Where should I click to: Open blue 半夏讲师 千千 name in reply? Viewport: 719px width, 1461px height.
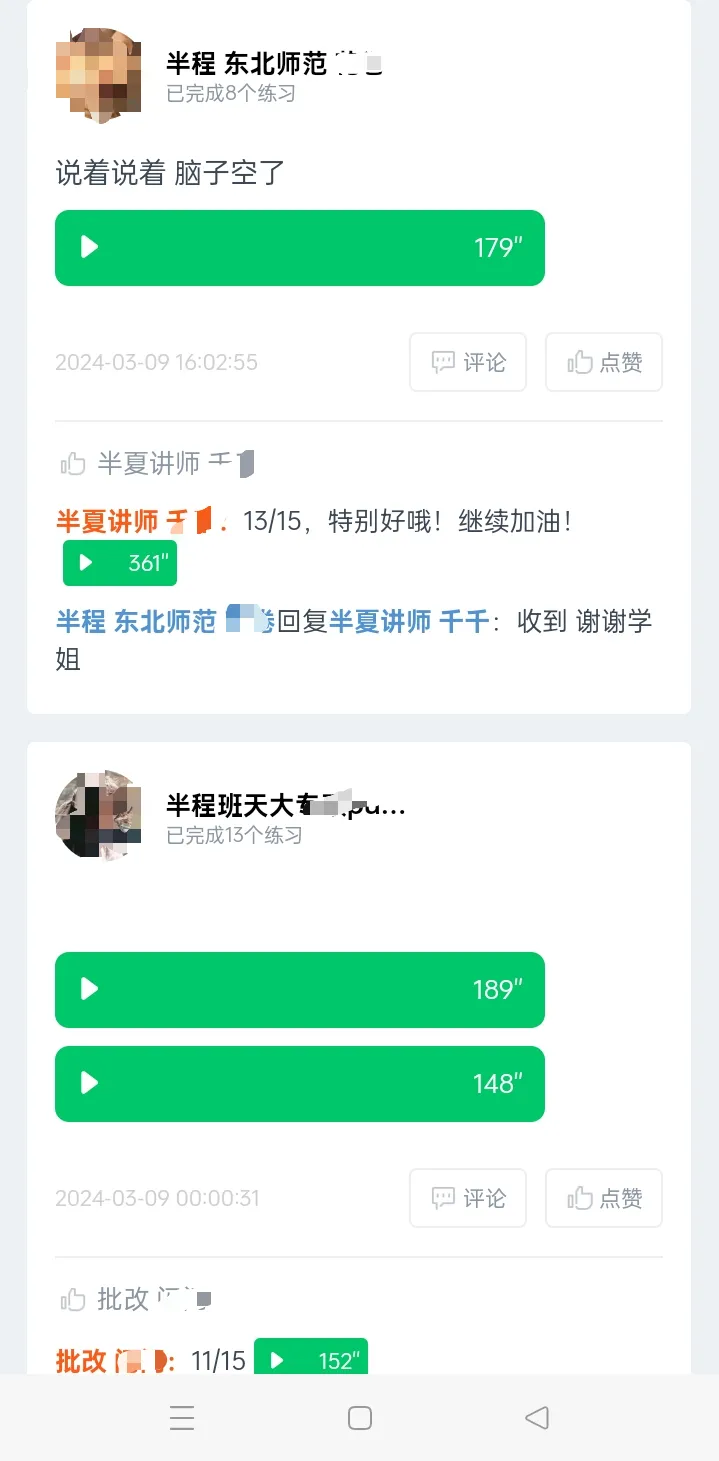click(x=410, y=621)
